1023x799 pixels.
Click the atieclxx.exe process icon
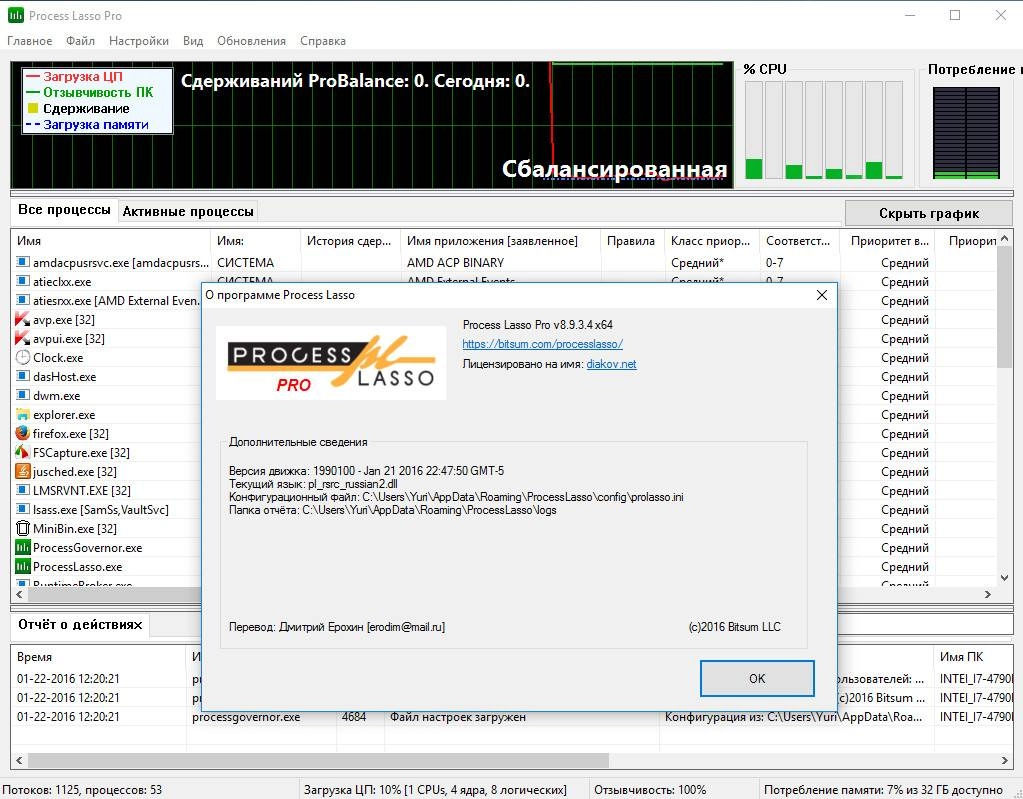click(23, 281)
